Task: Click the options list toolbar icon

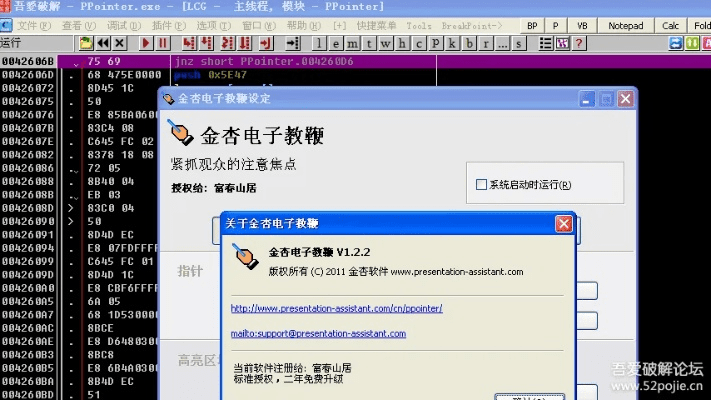Action: click(x=545, y=43)
